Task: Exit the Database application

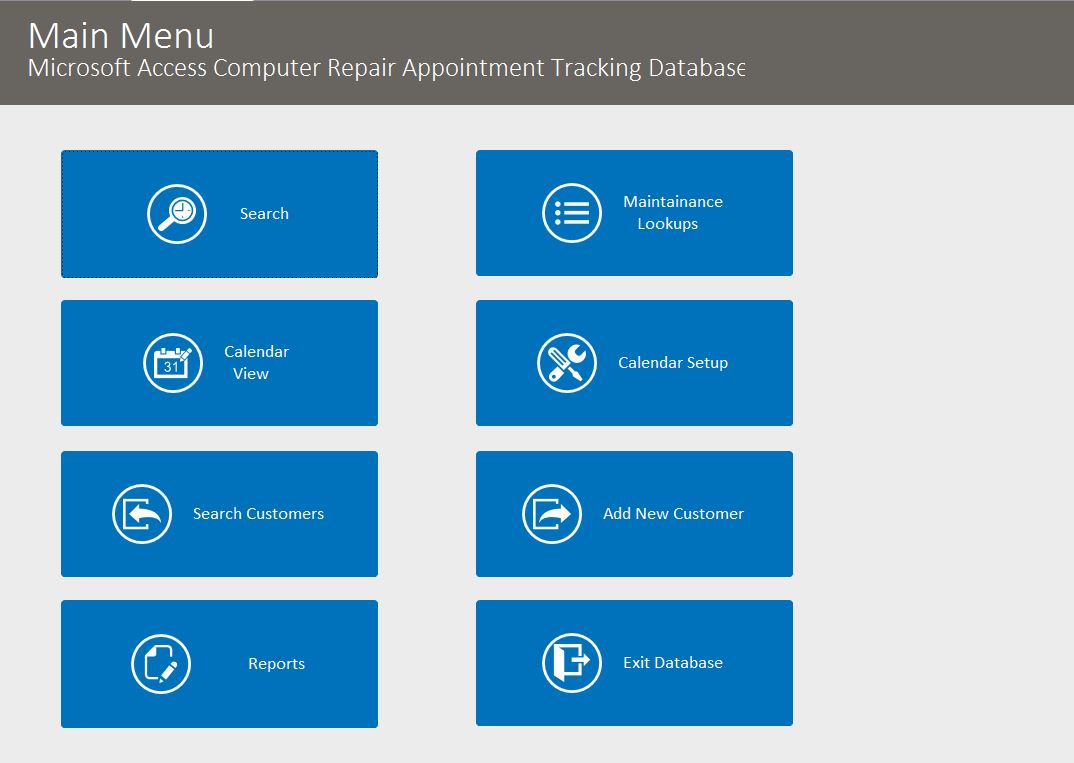Action: click(672, 662)
